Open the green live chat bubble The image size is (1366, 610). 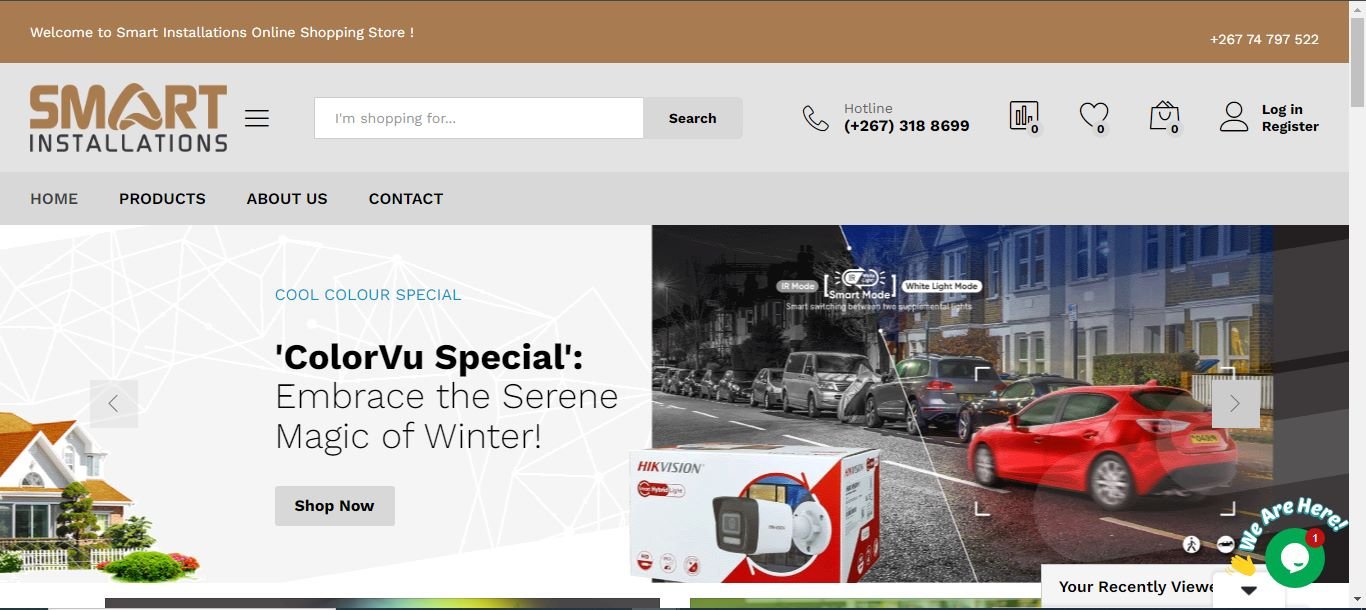(x=1294, y=557)
